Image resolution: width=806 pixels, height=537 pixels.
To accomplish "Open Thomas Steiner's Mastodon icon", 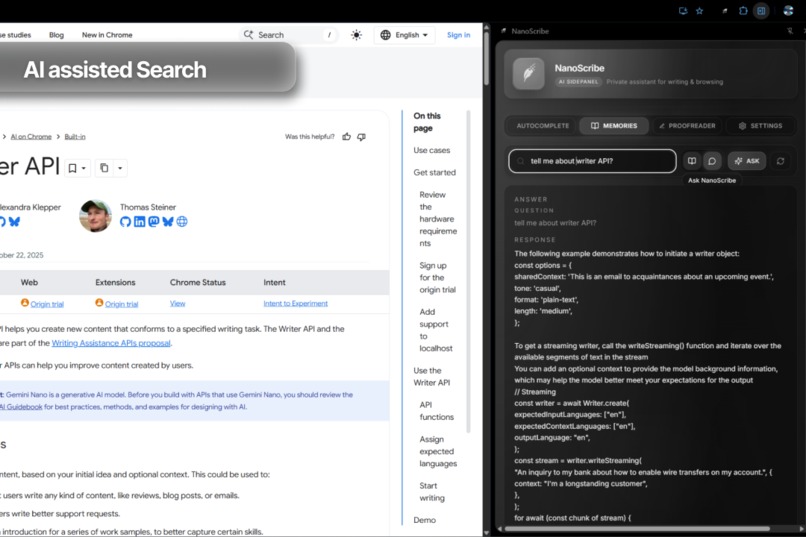I will (x=153, y=221).
